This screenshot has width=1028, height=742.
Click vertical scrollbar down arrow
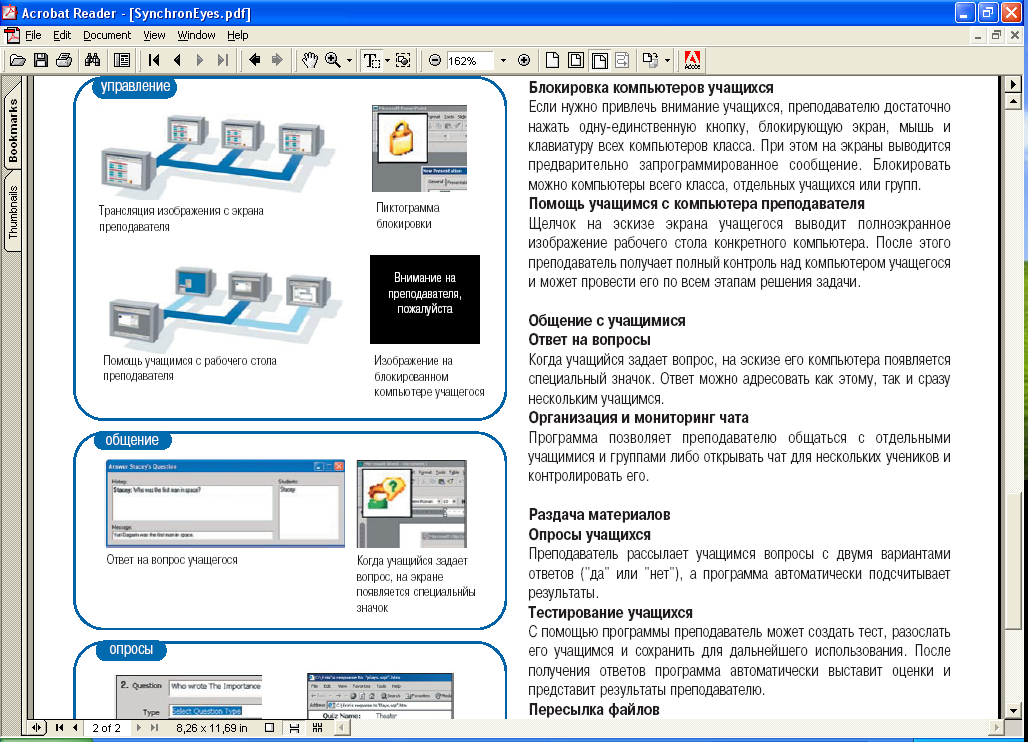click(x=1014, y=711)
